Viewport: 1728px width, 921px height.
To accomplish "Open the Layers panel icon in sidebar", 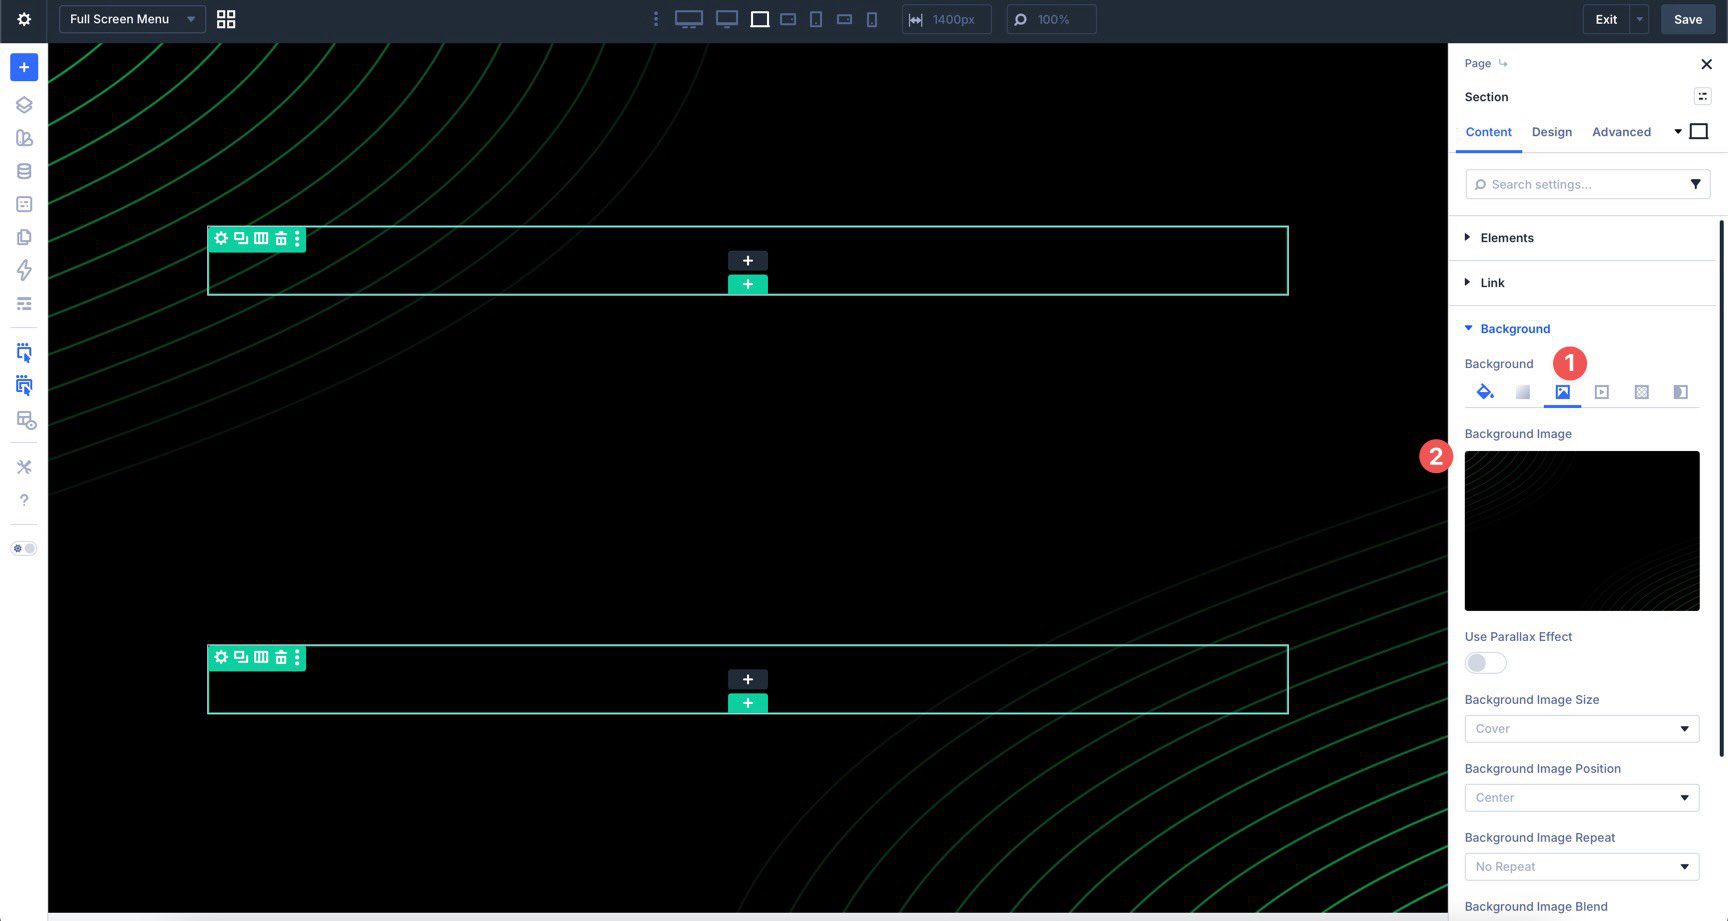I will point(24,105).
